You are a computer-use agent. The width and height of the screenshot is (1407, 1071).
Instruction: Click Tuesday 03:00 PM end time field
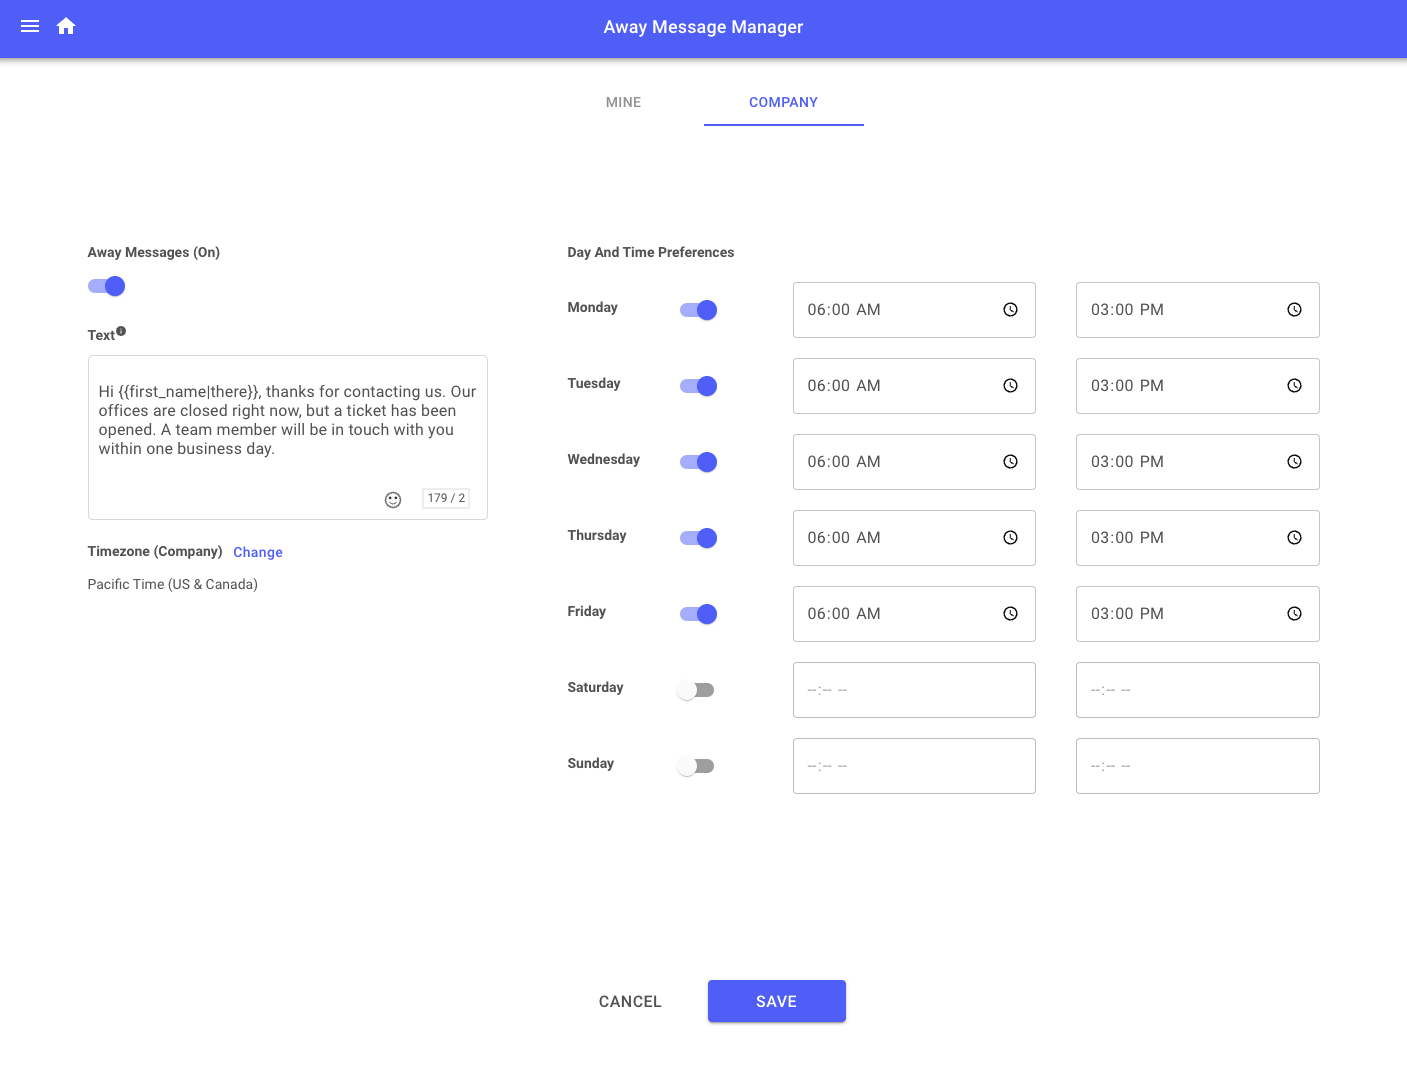coord(1198,386)
